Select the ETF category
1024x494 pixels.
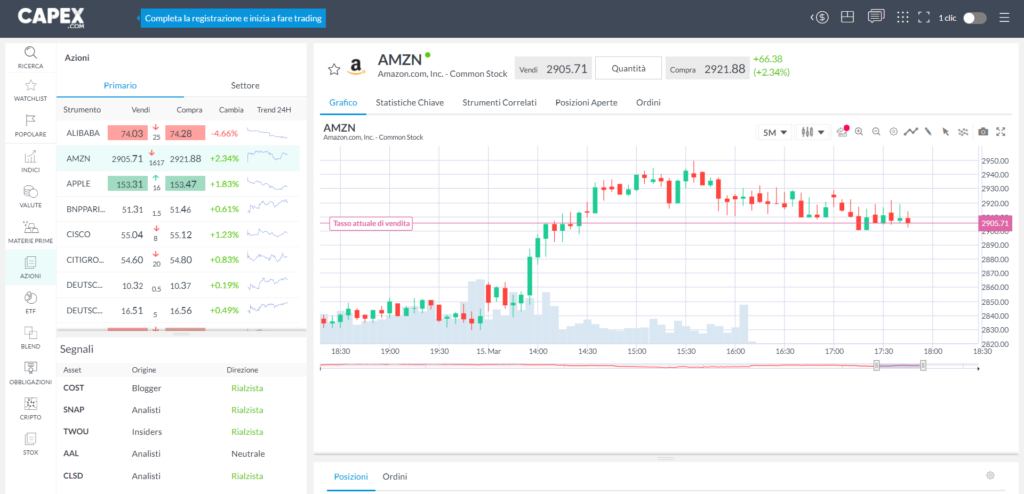(x=31, y=303)
